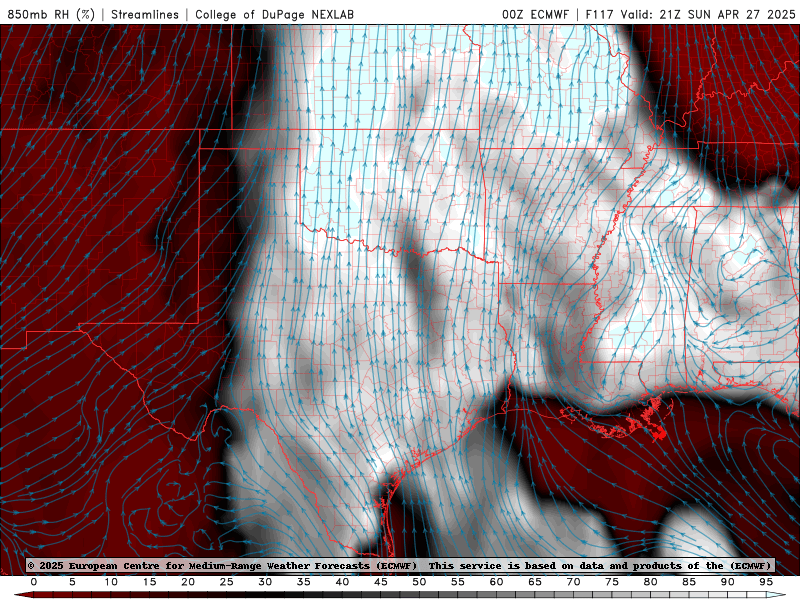Click the "0" value on the color scale
This screenshot has width=800, height=600.
pos(34,582)
